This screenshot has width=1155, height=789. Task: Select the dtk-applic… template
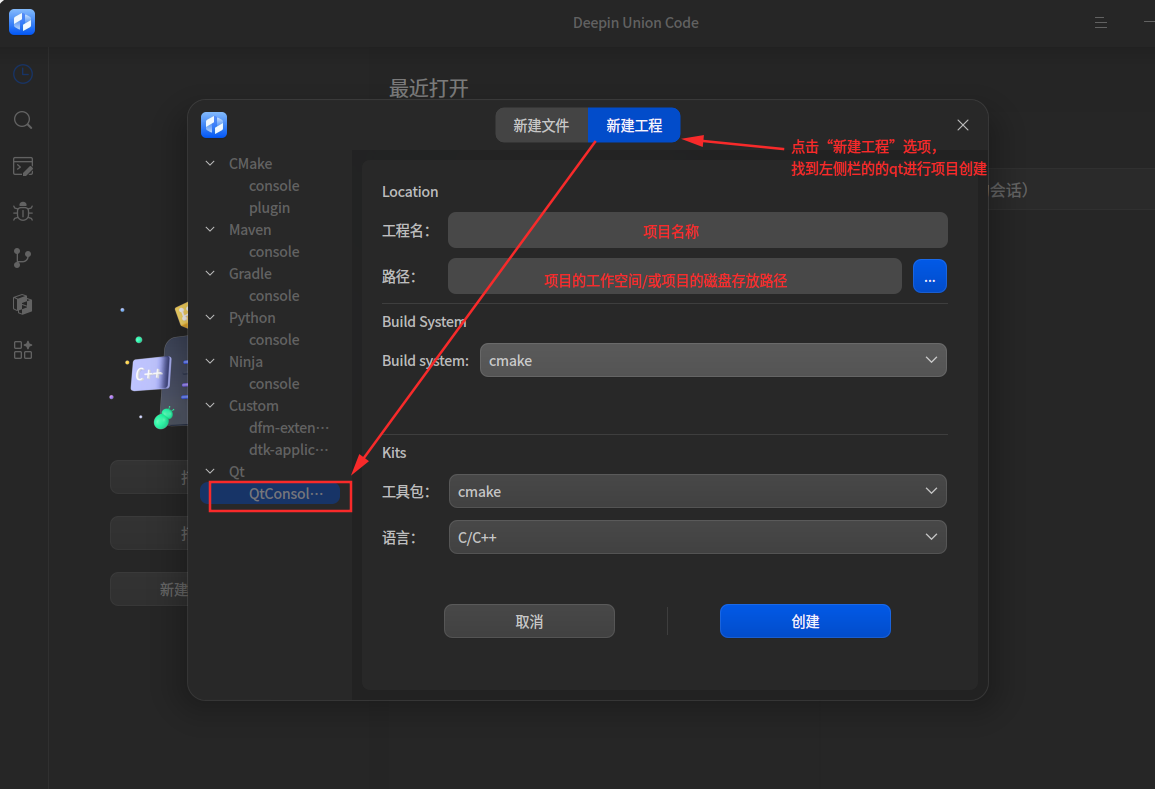click(x=289, y=449)
